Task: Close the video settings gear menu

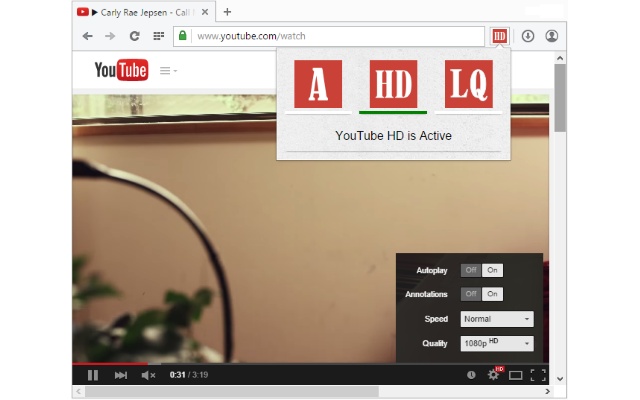Action: click(493, 375)
